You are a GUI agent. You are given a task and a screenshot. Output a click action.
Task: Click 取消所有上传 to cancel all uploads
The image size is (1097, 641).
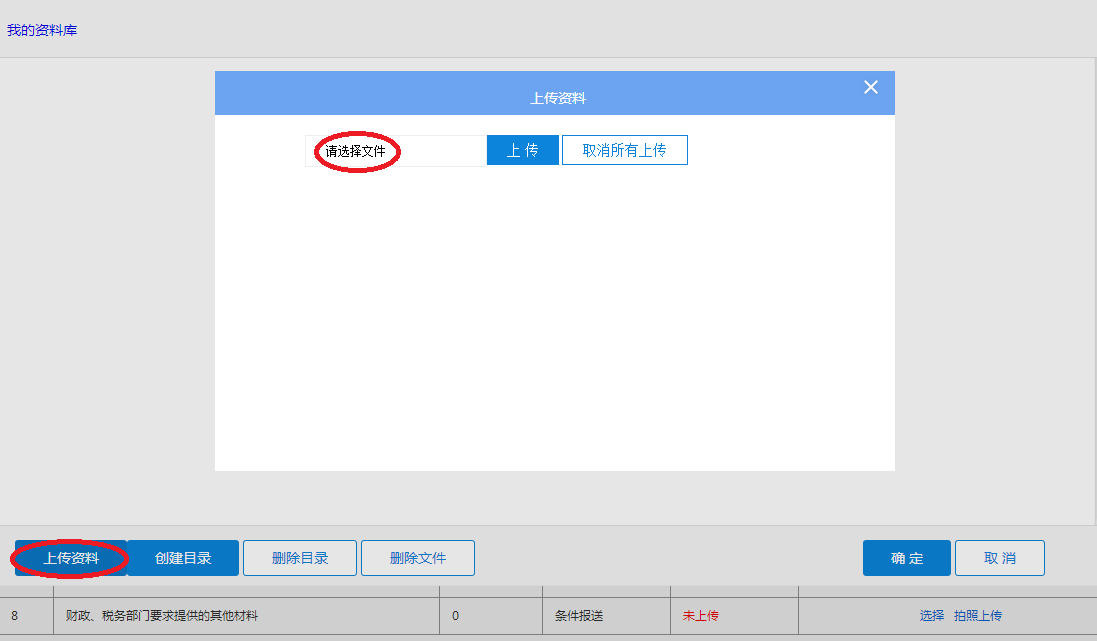pyautogui.click(x=624, y=151)
